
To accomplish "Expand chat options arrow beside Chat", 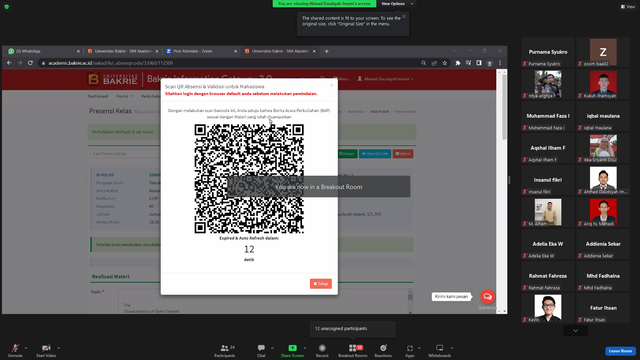I will click(272, 348).
